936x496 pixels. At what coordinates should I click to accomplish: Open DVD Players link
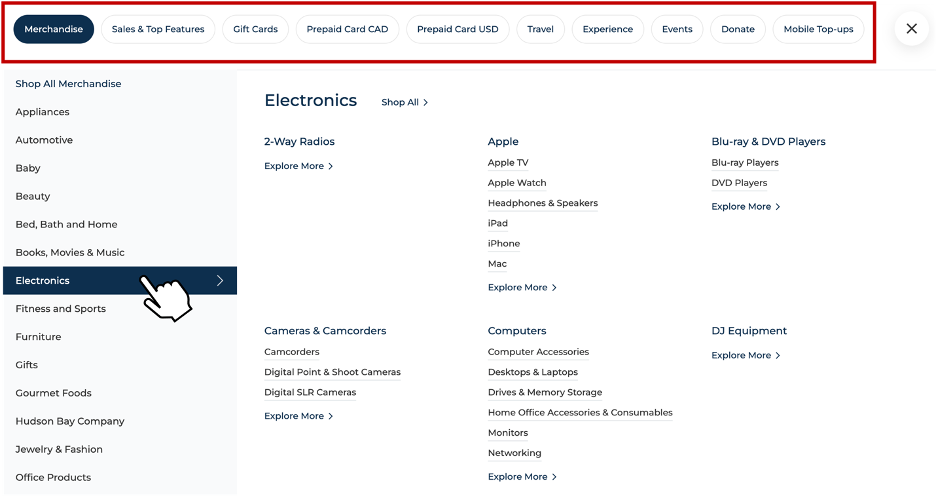(739, 183)
